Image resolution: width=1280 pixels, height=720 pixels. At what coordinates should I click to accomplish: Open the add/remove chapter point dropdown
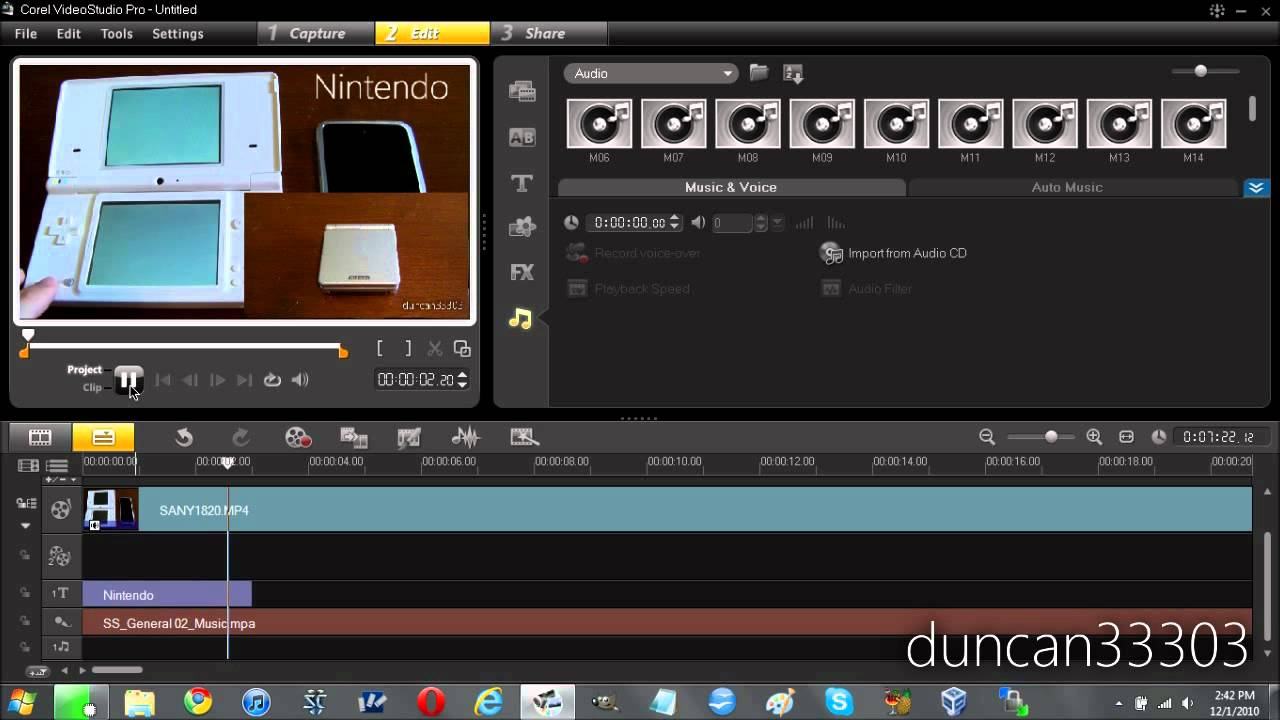click(61, 479)
